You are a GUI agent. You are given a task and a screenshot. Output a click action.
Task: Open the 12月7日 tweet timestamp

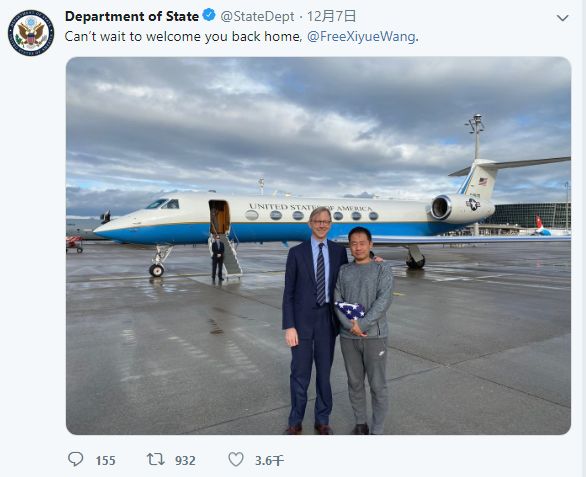click(331, 16)
